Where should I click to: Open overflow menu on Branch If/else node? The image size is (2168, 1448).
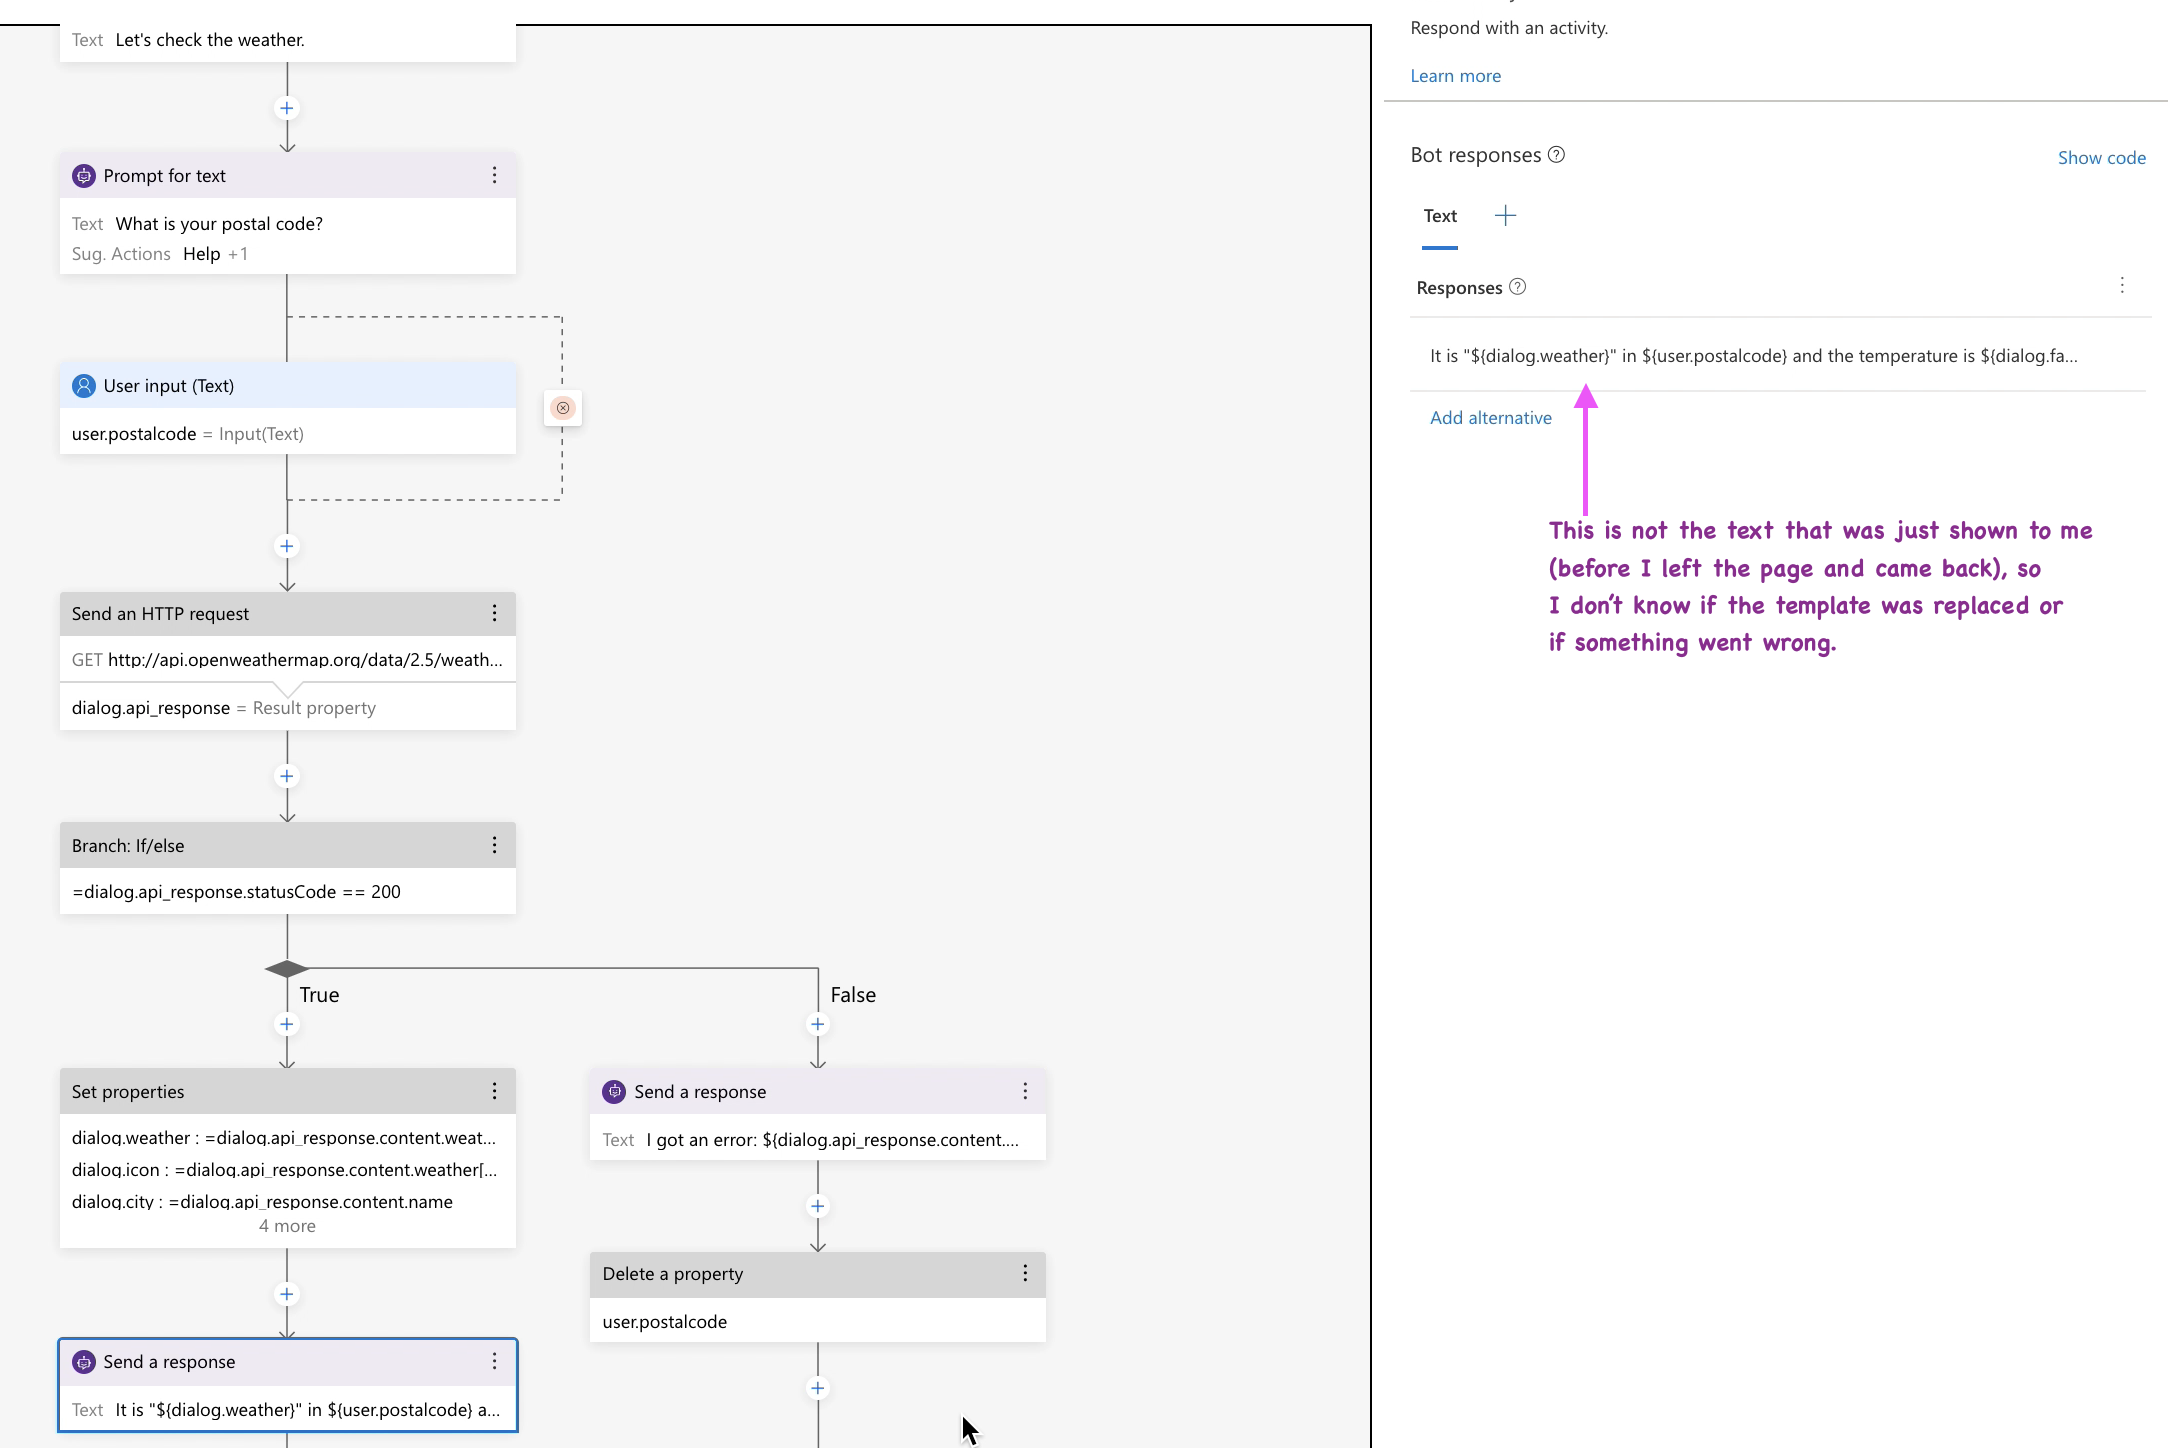[494, 845]
